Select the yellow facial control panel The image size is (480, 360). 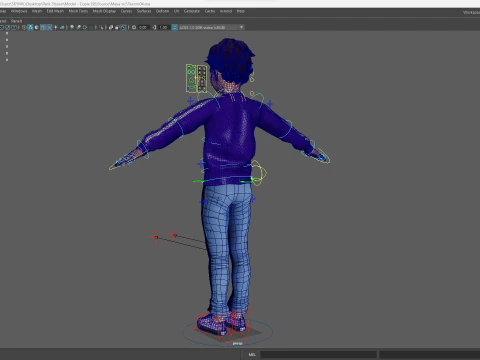pyautogui.click(x=196, y=78)
